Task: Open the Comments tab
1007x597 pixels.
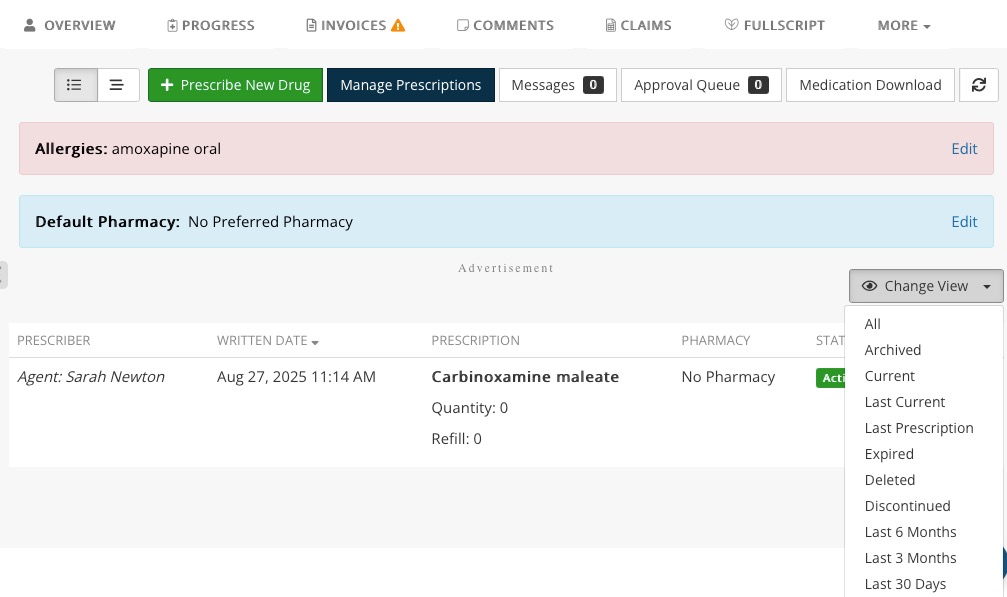Action: [x=505, y=26]
